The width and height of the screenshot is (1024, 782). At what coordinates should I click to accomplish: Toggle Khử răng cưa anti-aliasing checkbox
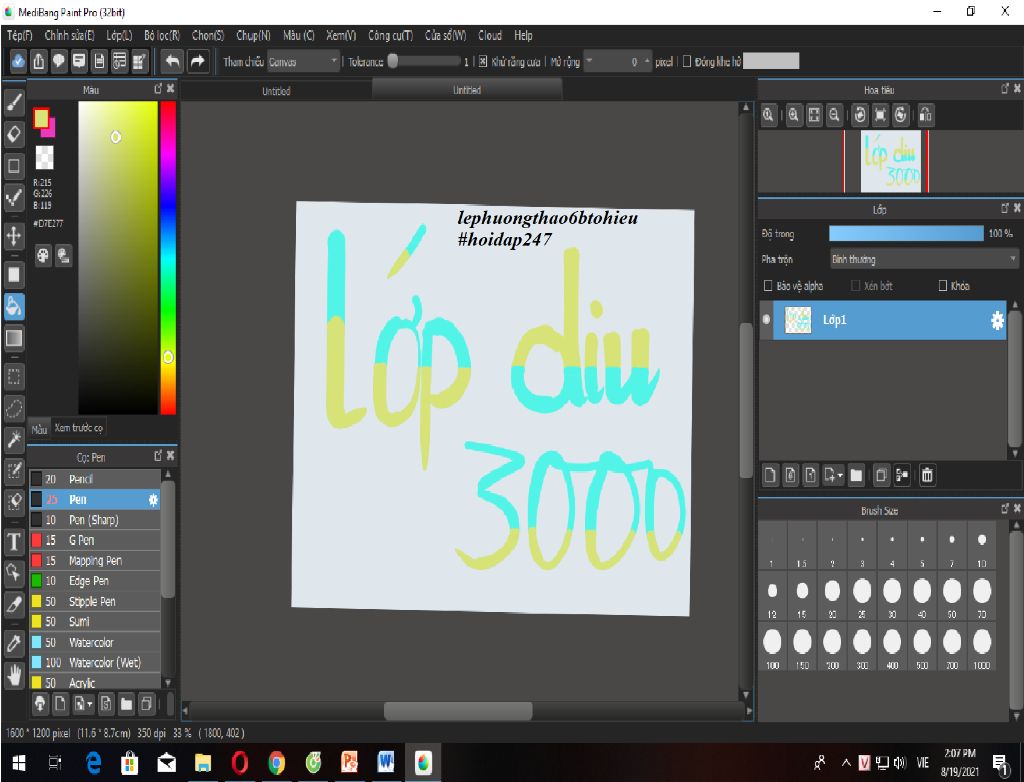point(483,61)
